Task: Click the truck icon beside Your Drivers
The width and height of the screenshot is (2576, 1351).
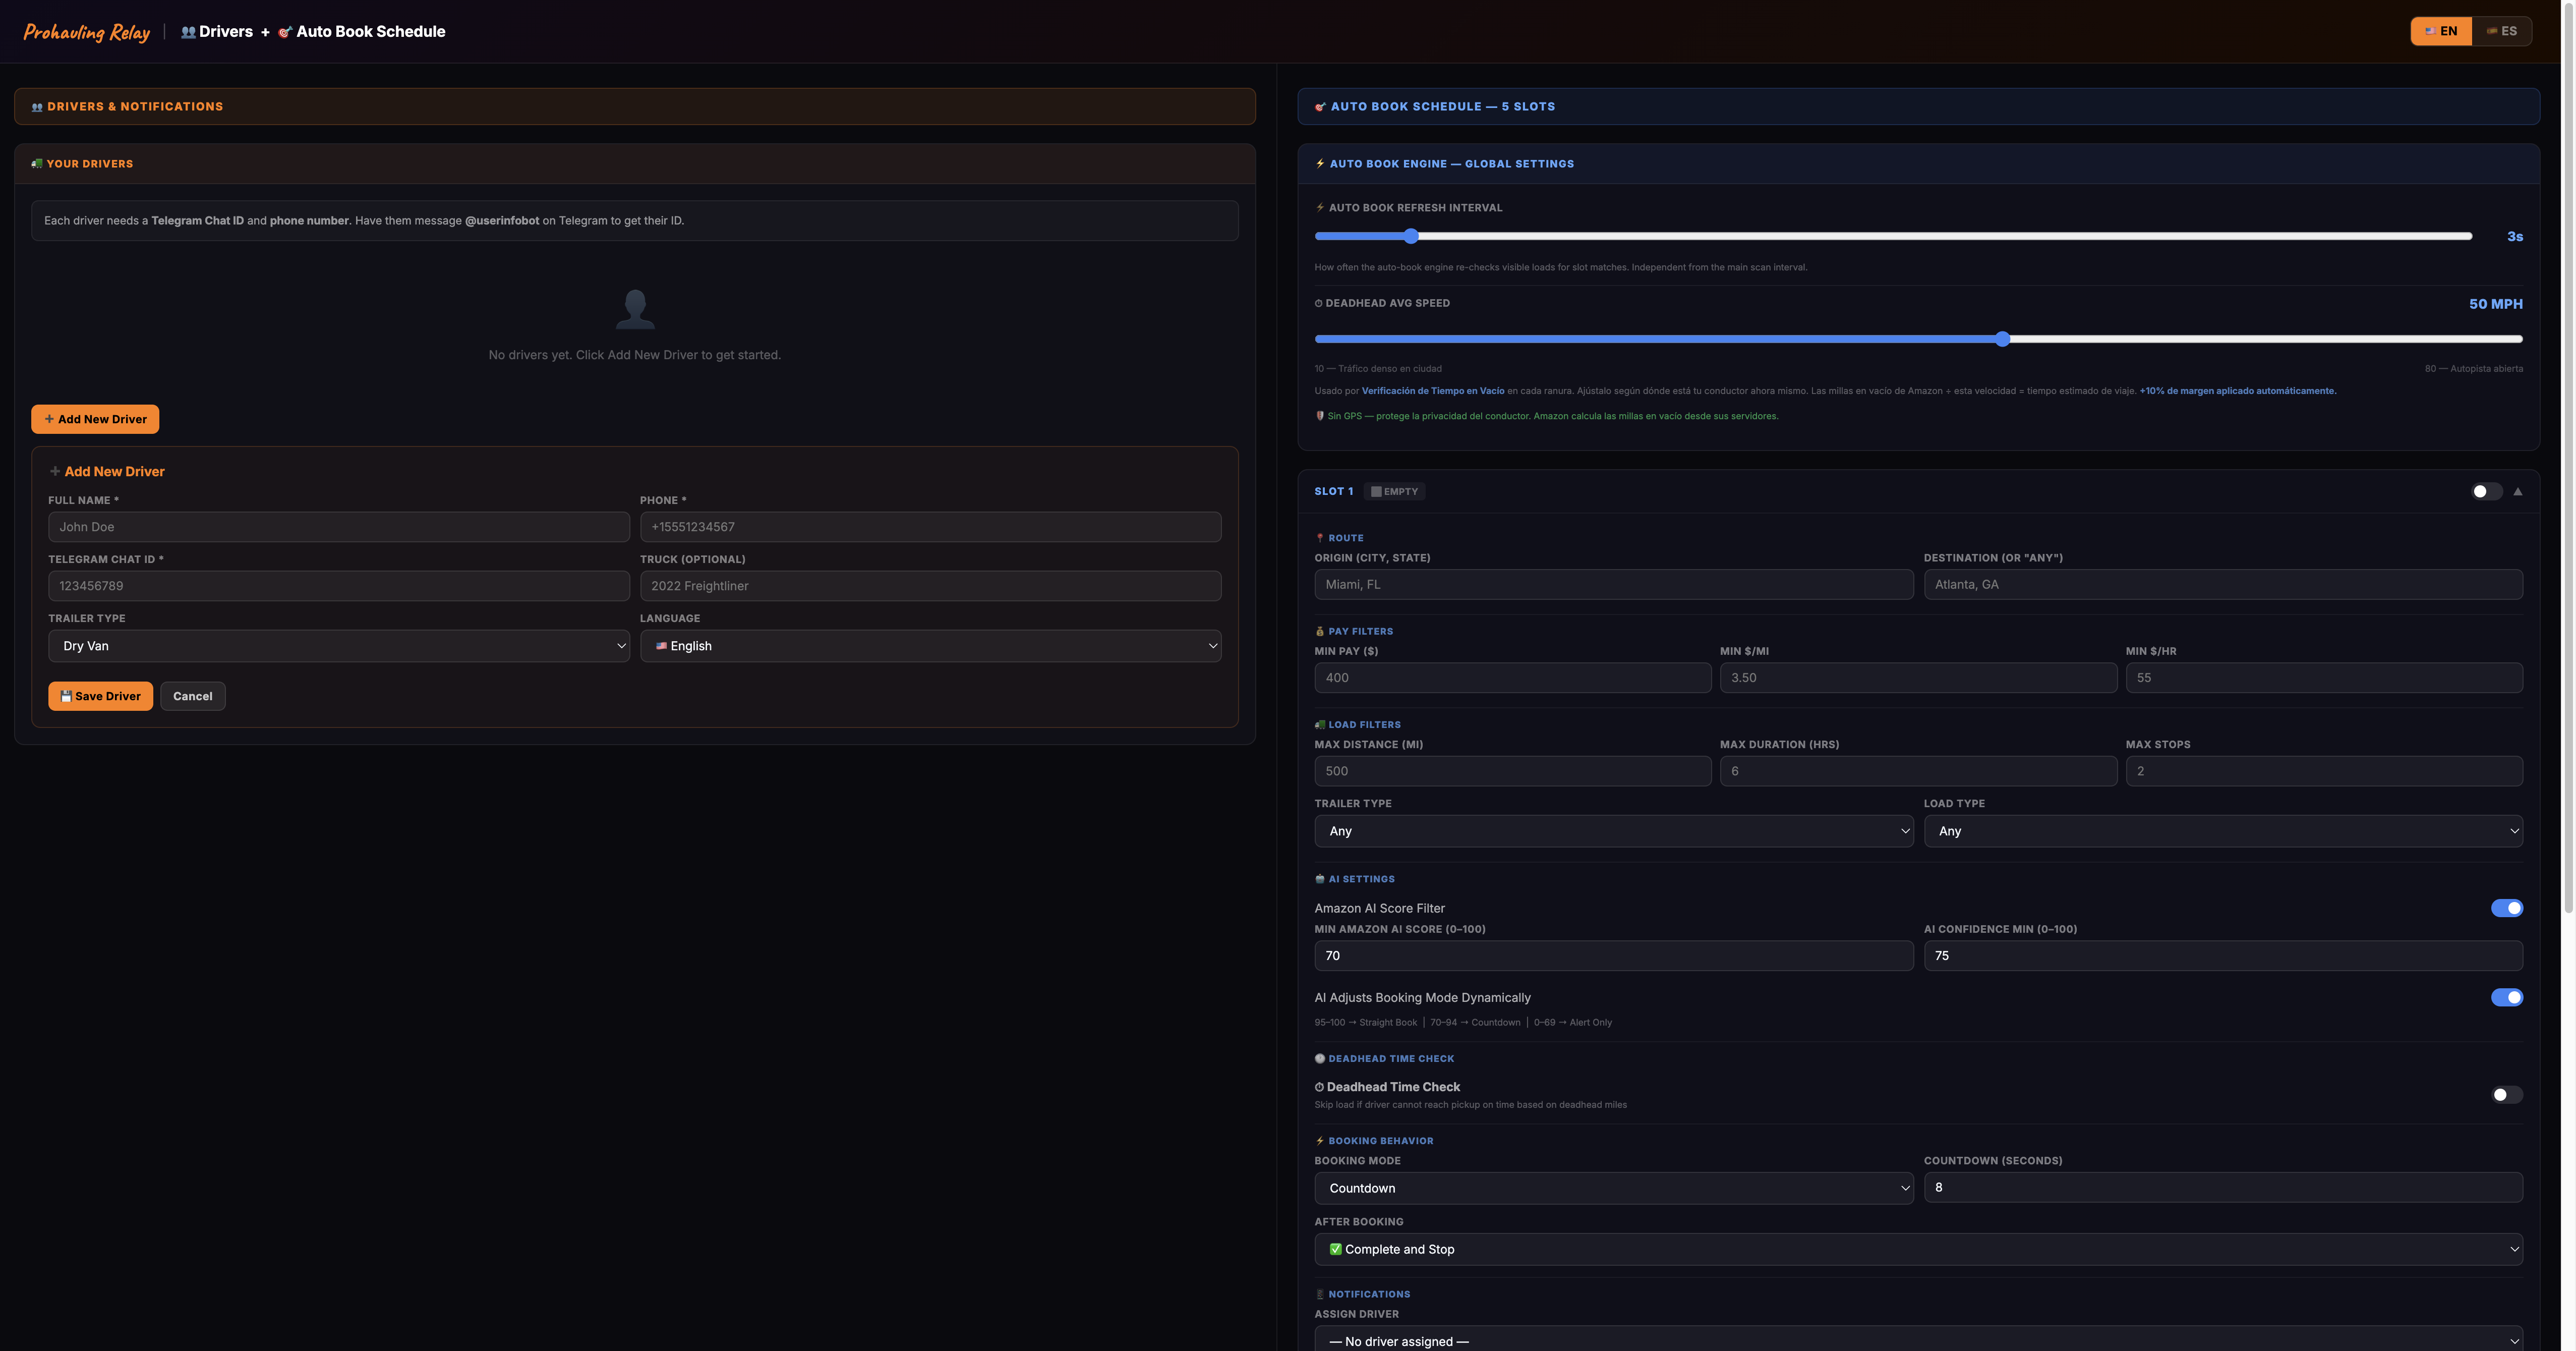Action: click(37, 164)
